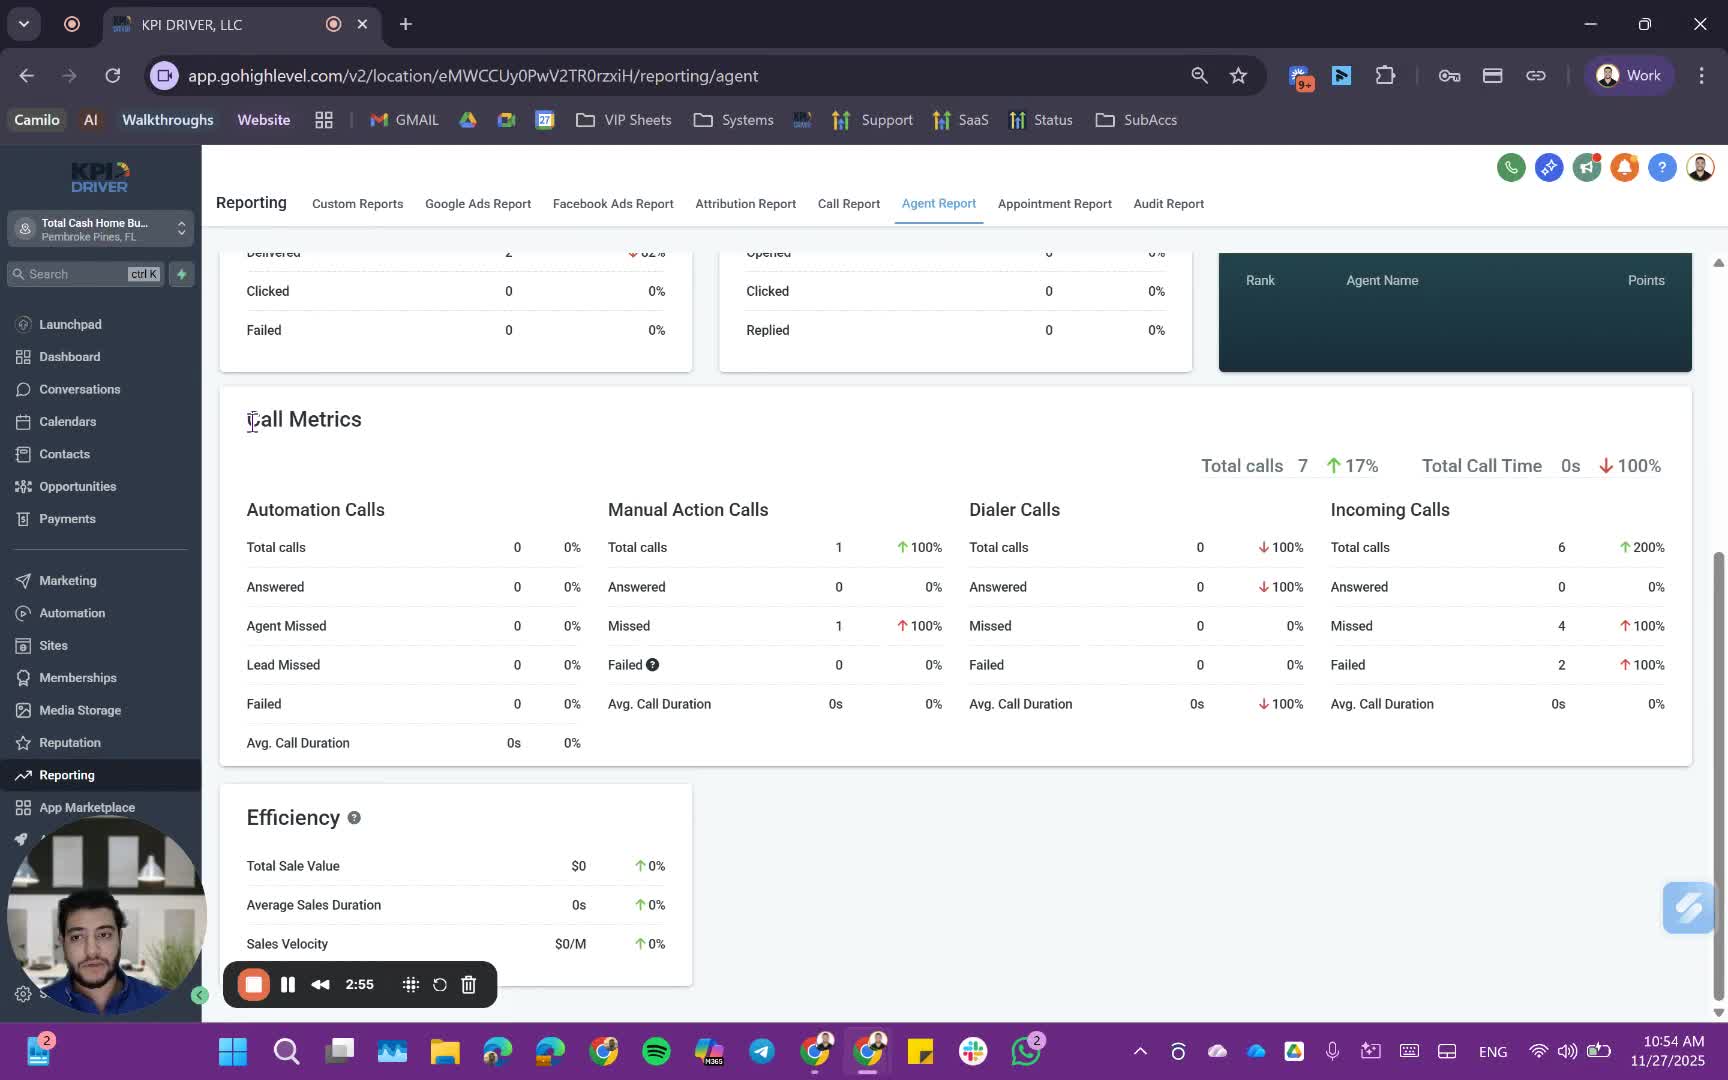Reload the page
This screenshot has height=1080, width=1728.
coord(113,76)
